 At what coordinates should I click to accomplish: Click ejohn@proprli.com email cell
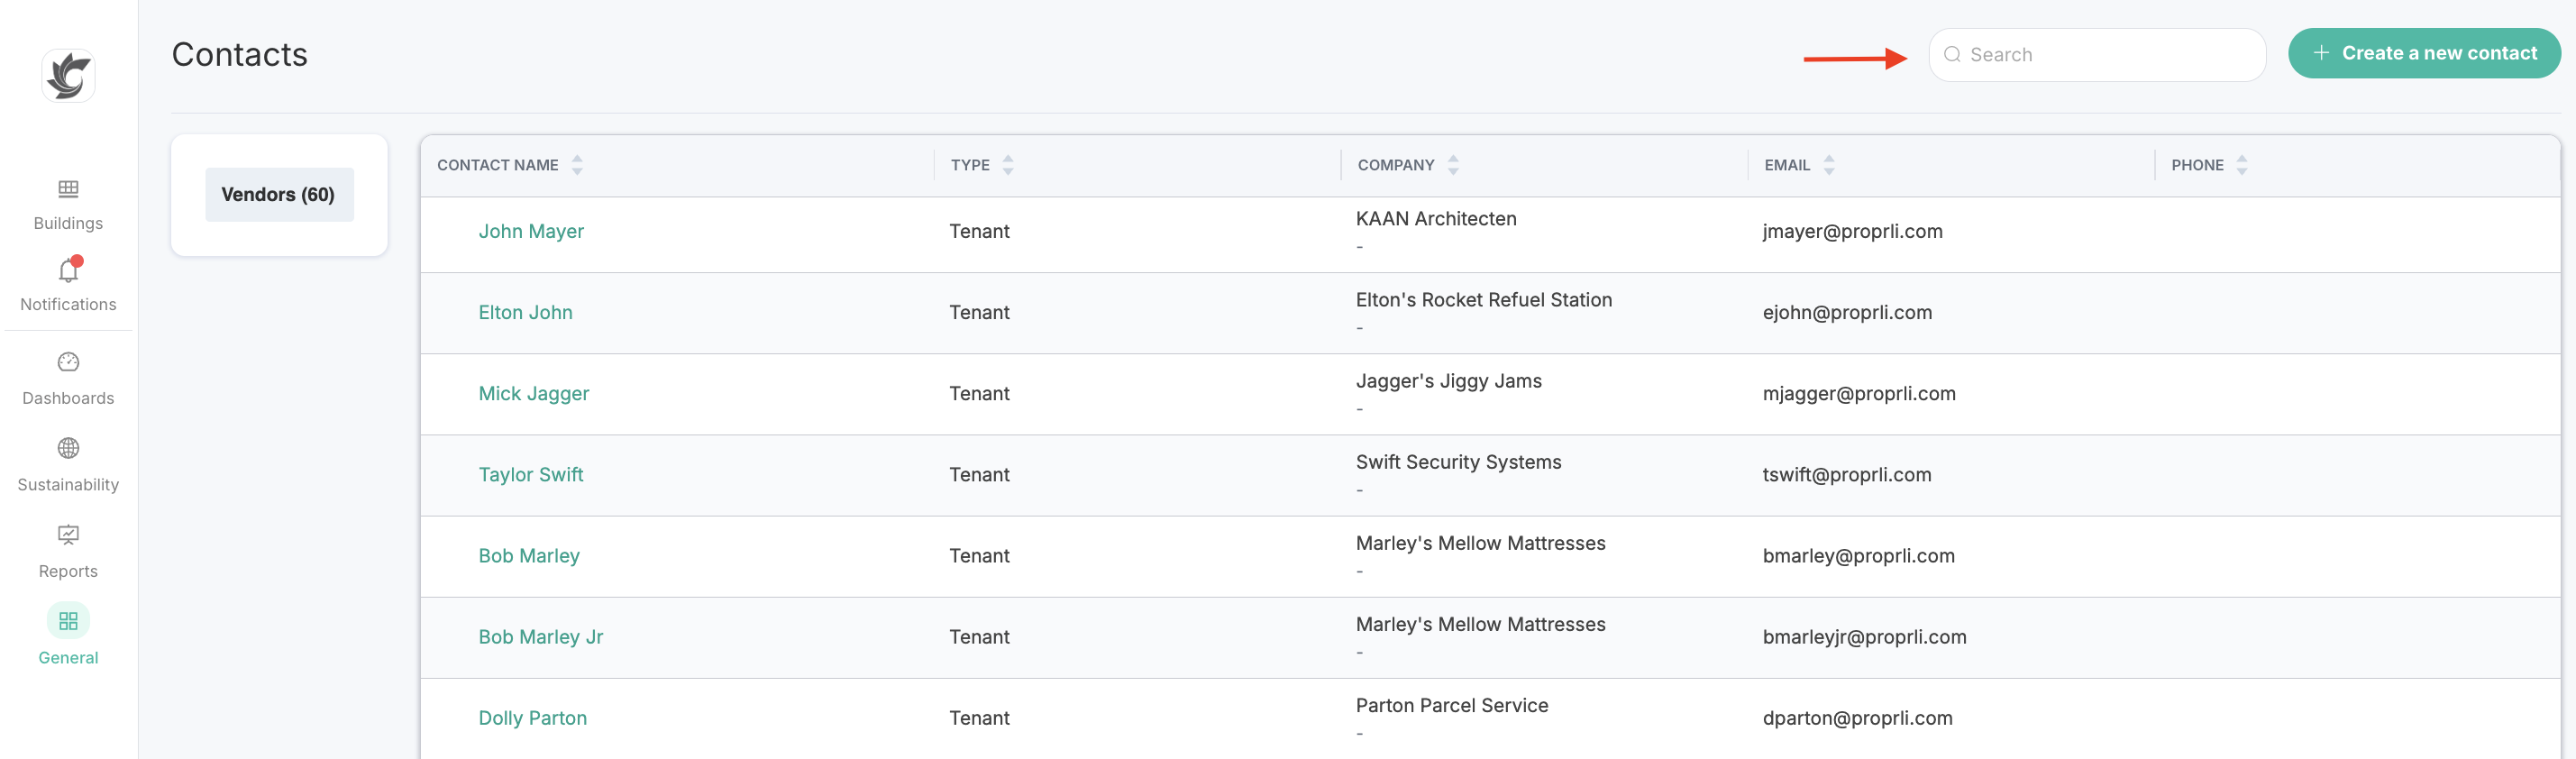point(1847,312)
